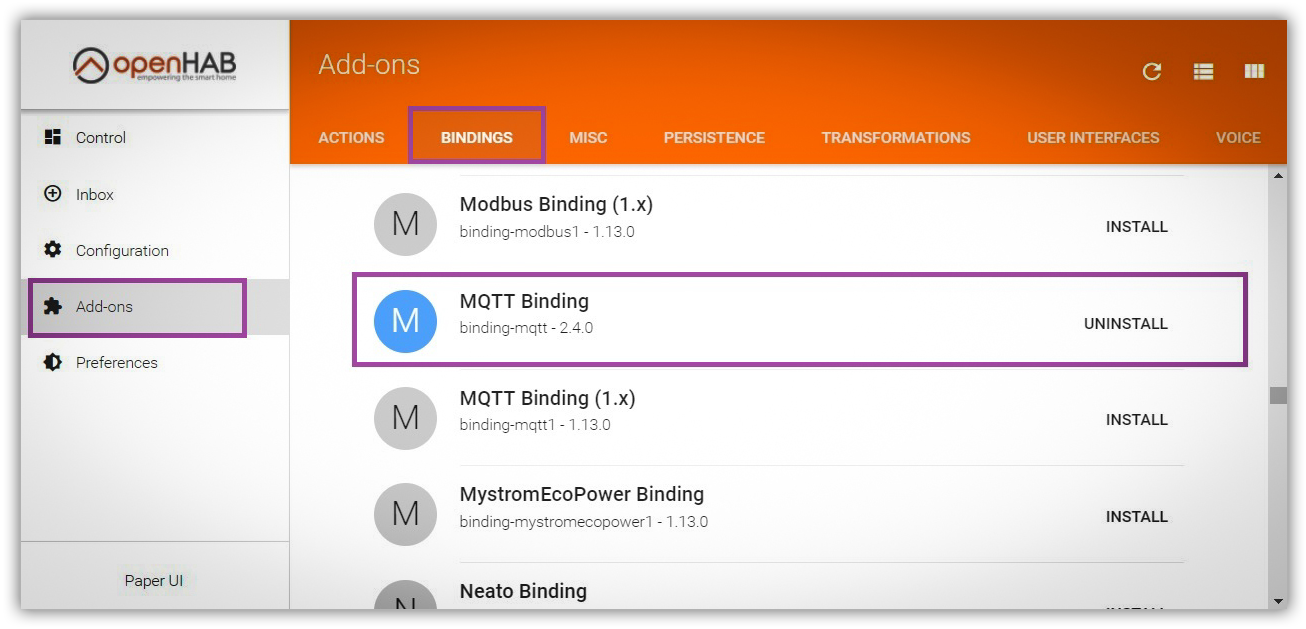Click the scrollbar down arrow
This screenshot has width=1306, height=629.
pos(1278,601)
